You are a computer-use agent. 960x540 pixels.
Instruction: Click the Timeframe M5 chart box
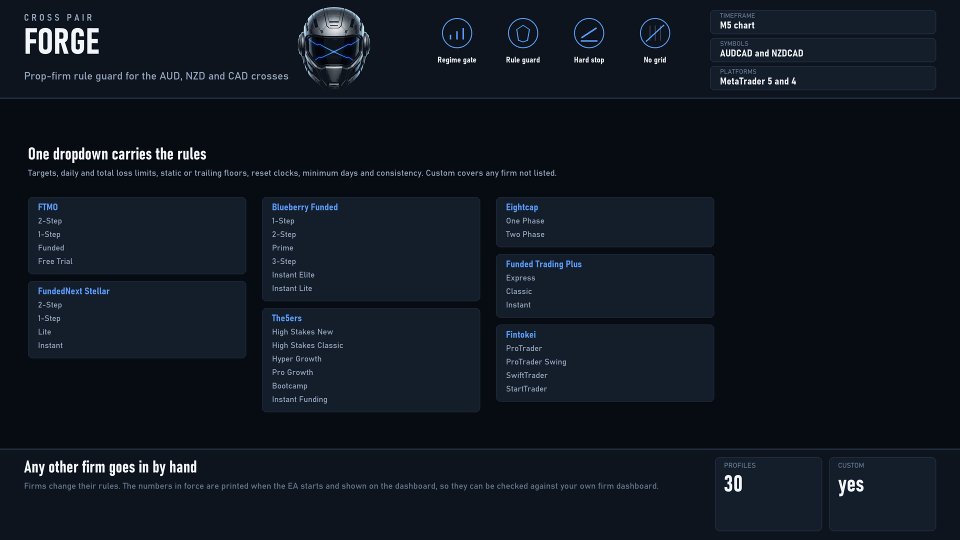[823, 22]
